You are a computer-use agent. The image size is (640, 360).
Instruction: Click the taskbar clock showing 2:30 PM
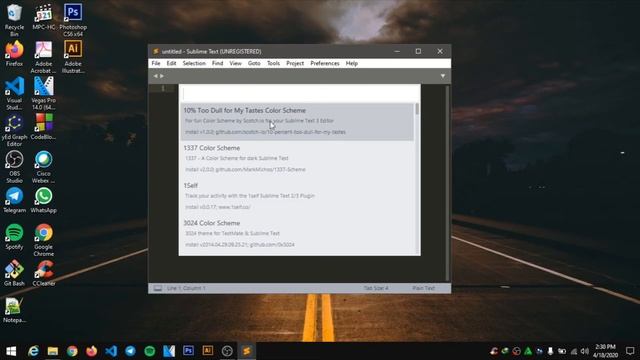click(x=605, y=351)
